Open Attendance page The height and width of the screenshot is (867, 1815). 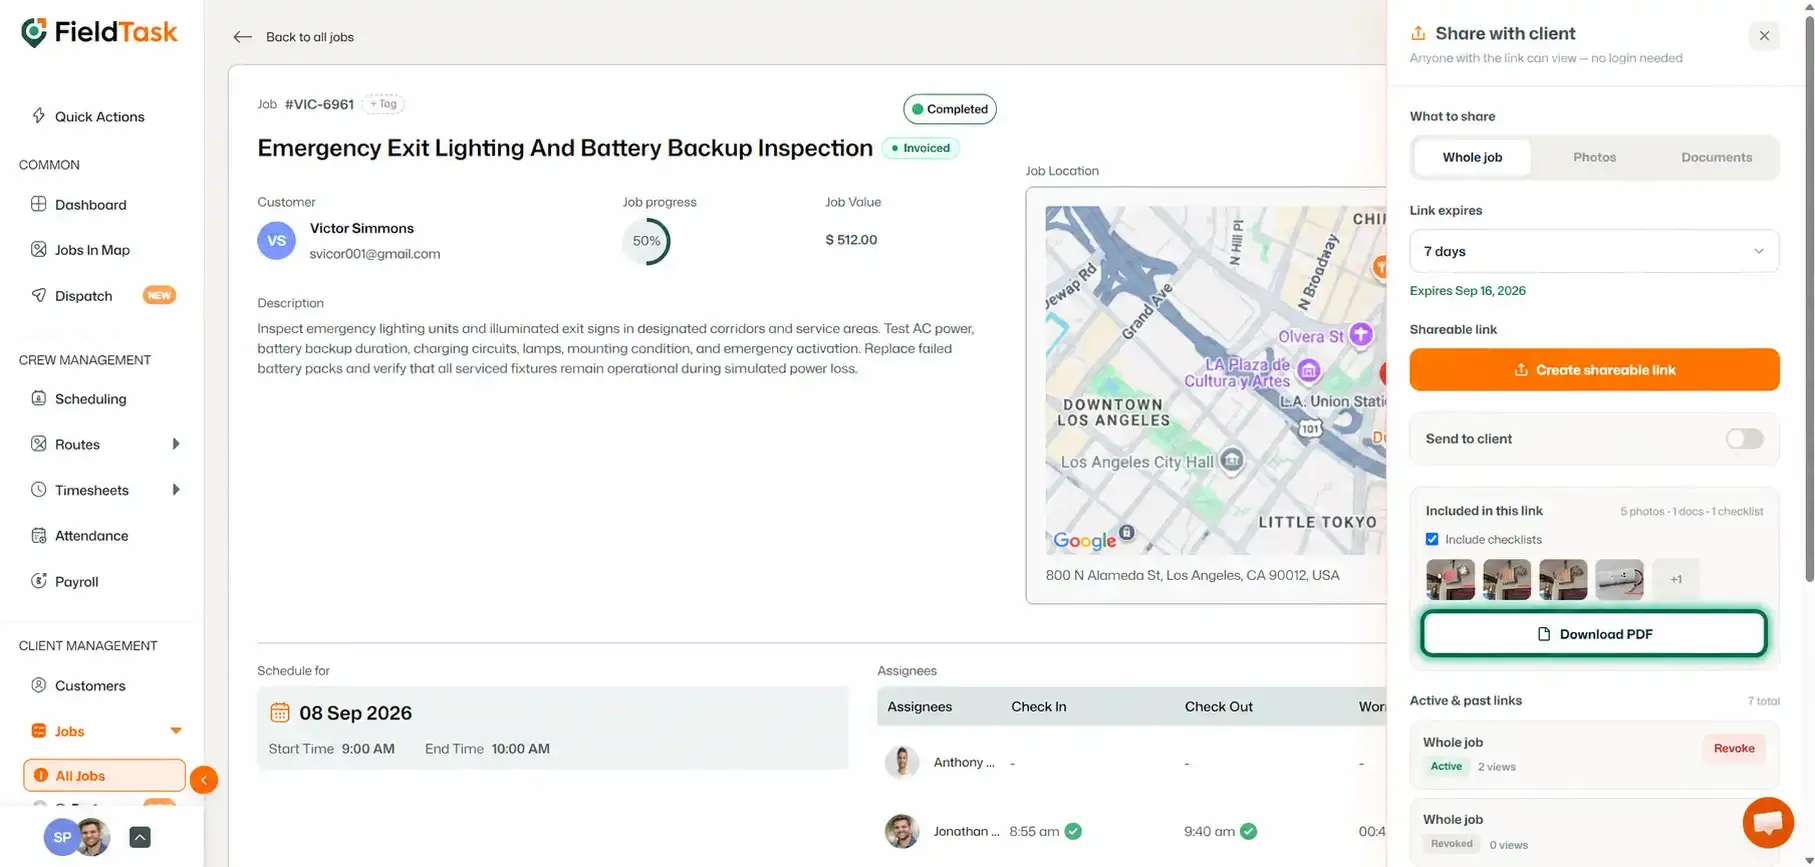pyautogui.click(x=91, y=536)
